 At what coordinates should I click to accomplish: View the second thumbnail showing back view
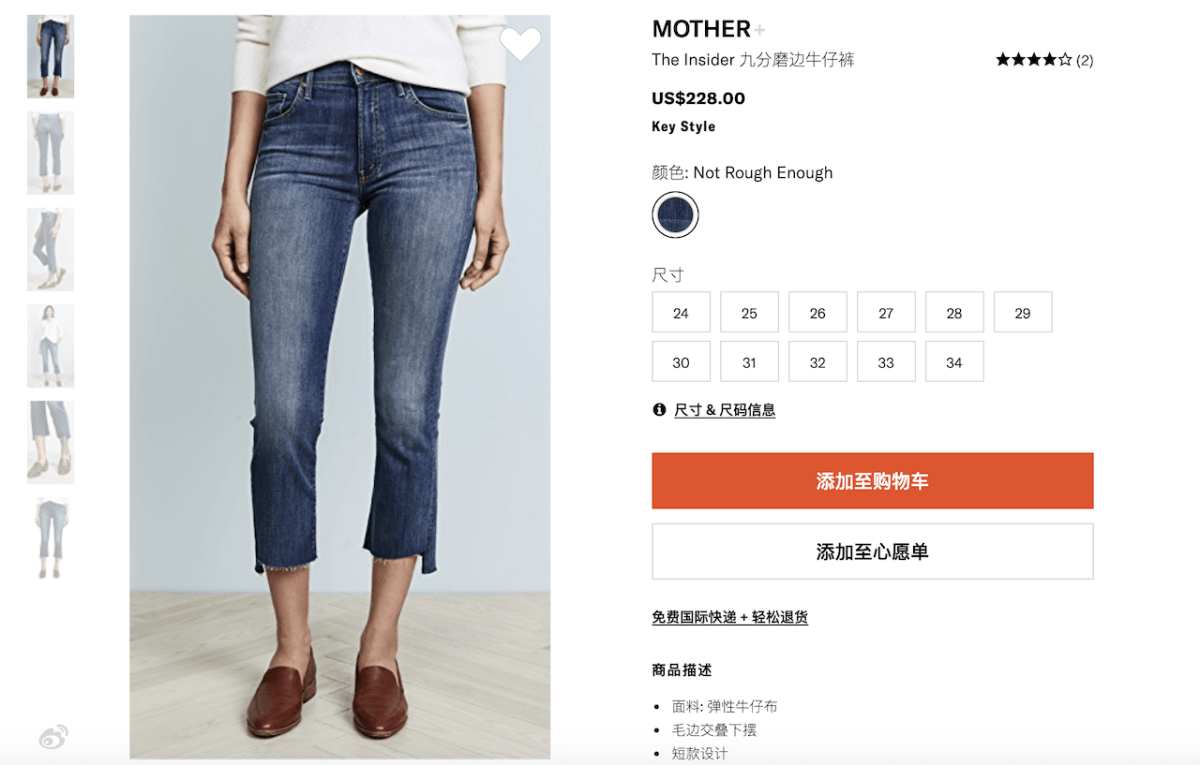coord(50,153)
